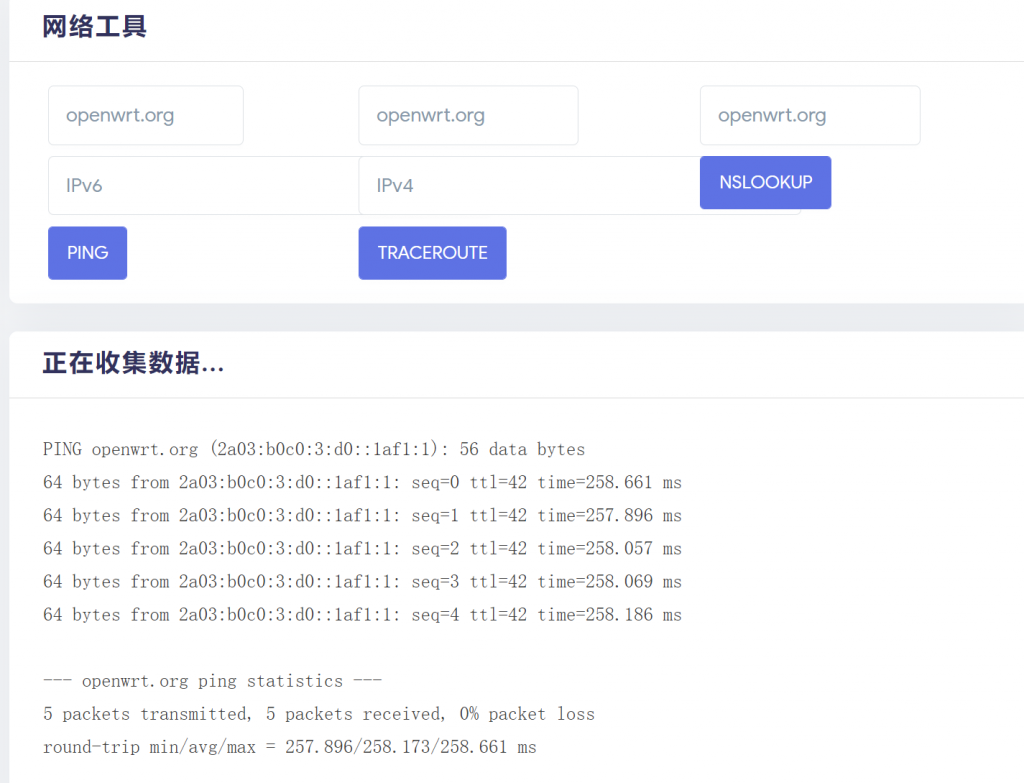Click the seq=2 ping reply line
Screen dimensions: 1024x783
tap(362, 549)
